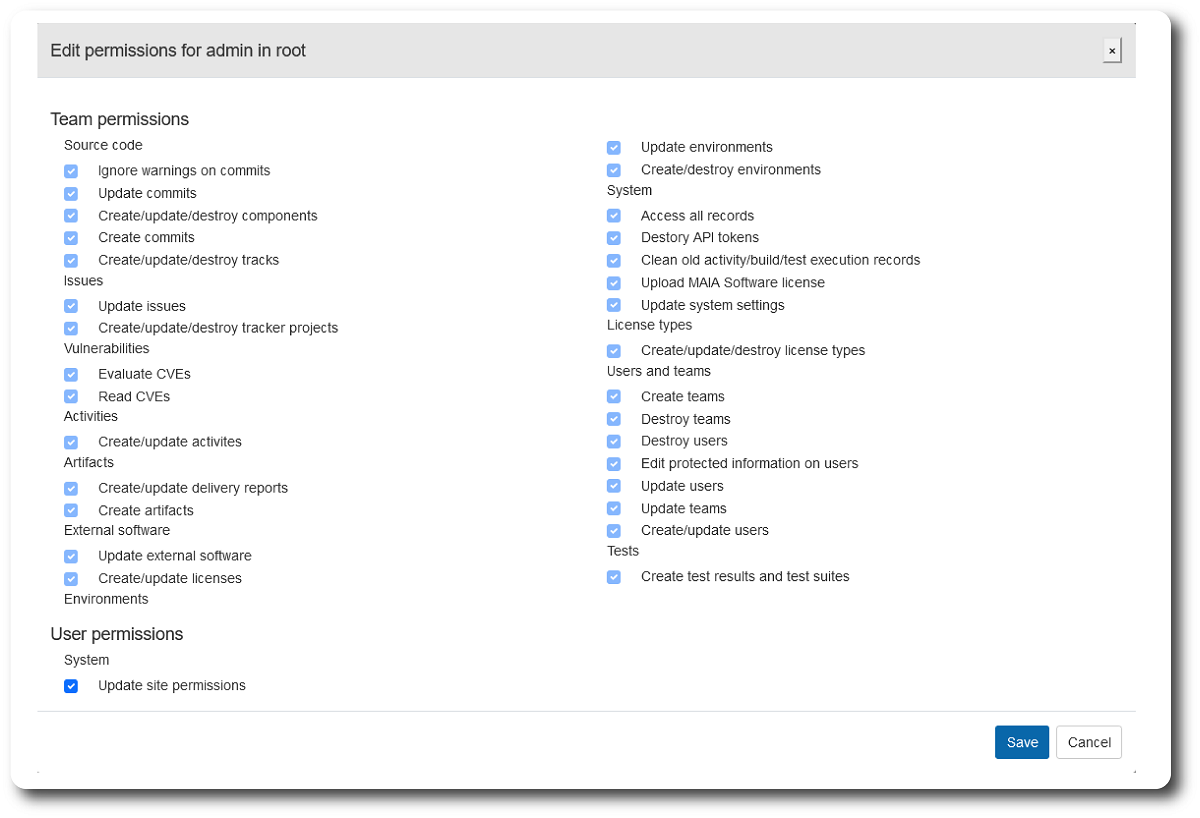Click the Cancel button
The width and height of the screenshot is (1200, 818).
1089,742
